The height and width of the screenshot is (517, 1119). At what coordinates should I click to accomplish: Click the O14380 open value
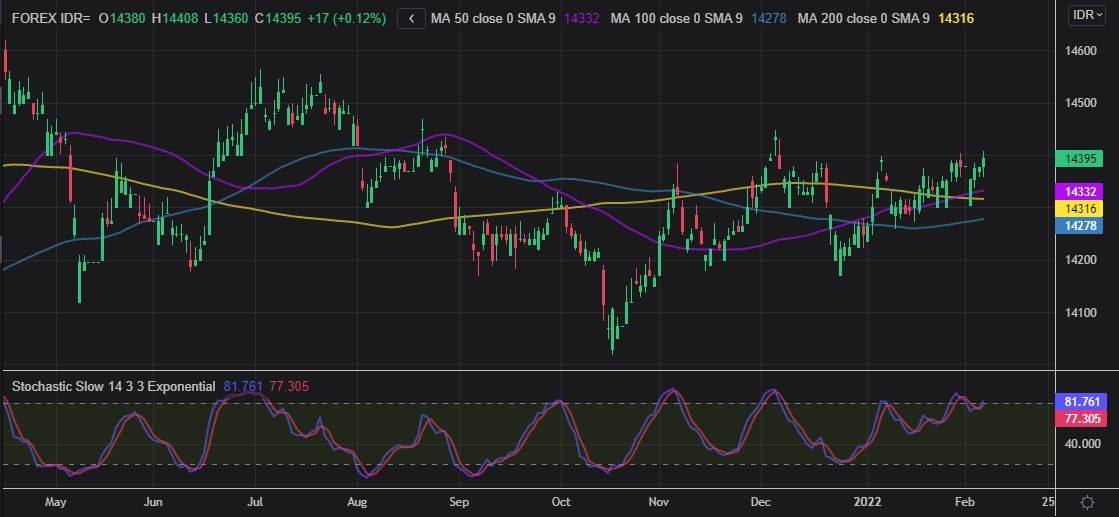click(122, 19)
